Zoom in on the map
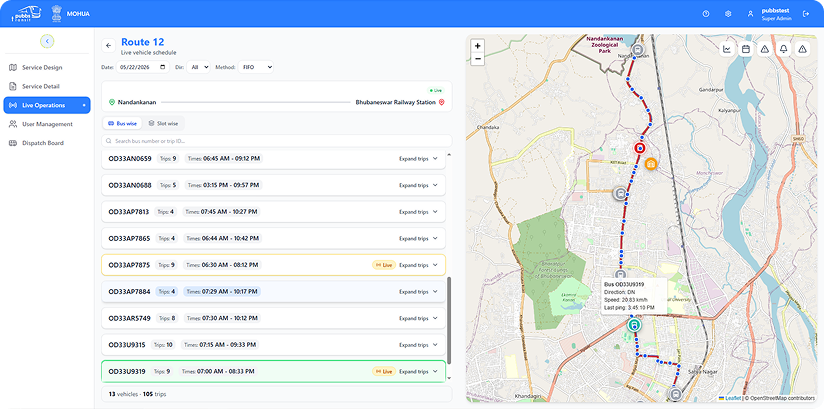 (478, 46)
